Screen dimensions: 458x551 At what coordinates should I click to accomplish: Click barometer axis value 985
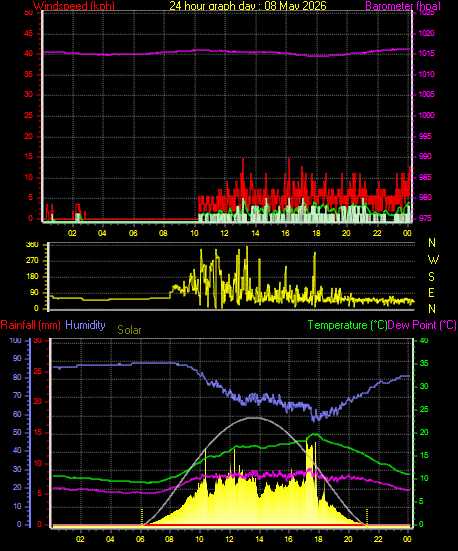coord(425,177)
